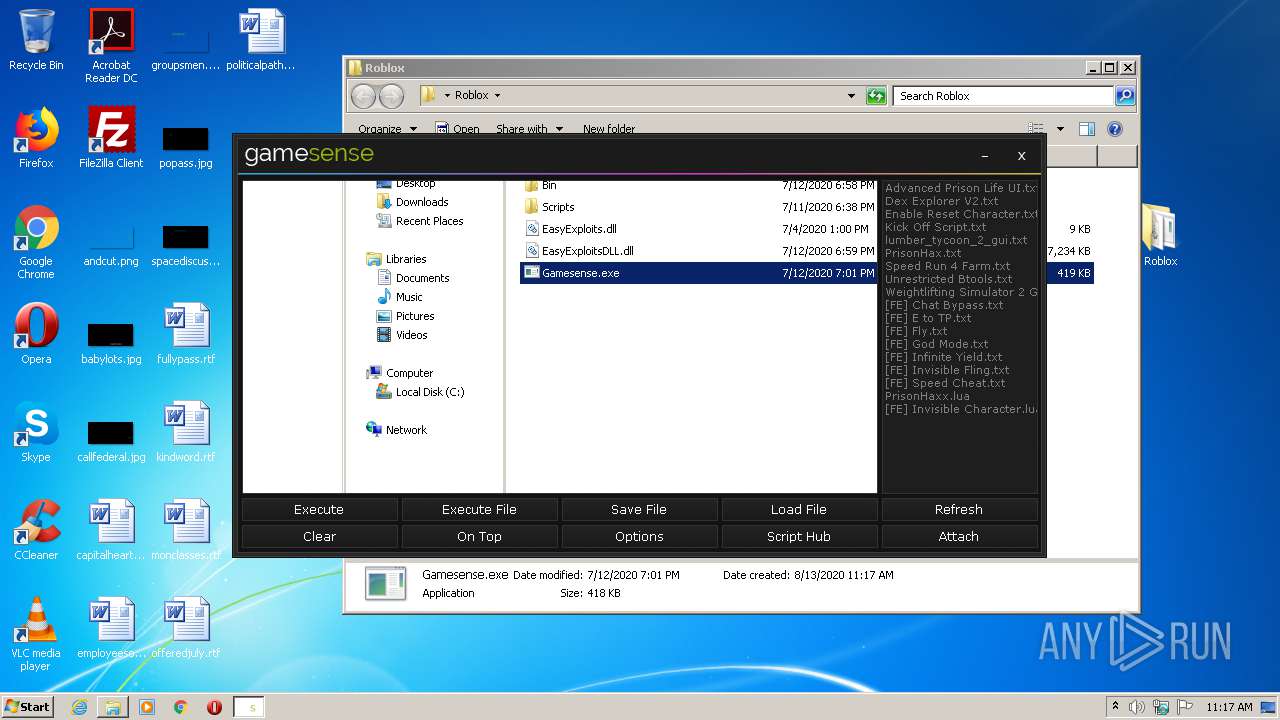This screenshot has width=1280, height=720.
Task: Click Search Roblox input field
Action: [1003, 96]
